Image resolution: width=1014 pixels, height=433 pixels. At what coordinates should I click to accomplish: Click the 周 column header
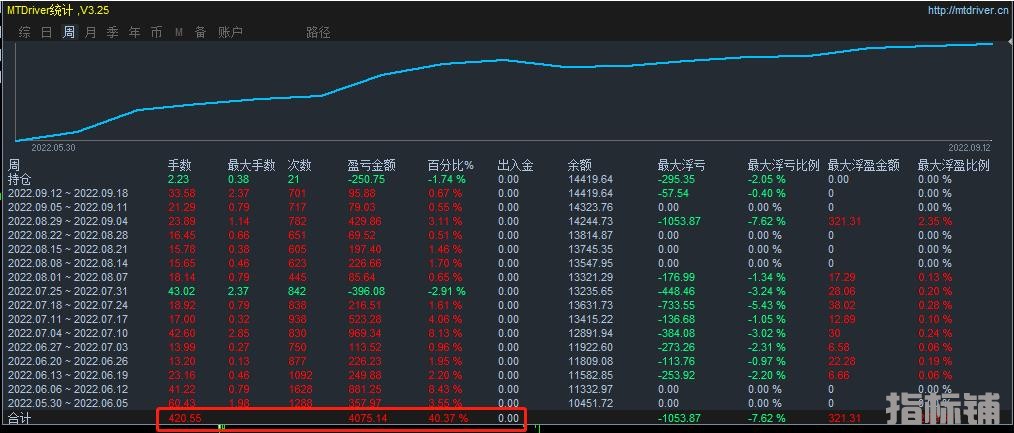[x=14, y=165]
